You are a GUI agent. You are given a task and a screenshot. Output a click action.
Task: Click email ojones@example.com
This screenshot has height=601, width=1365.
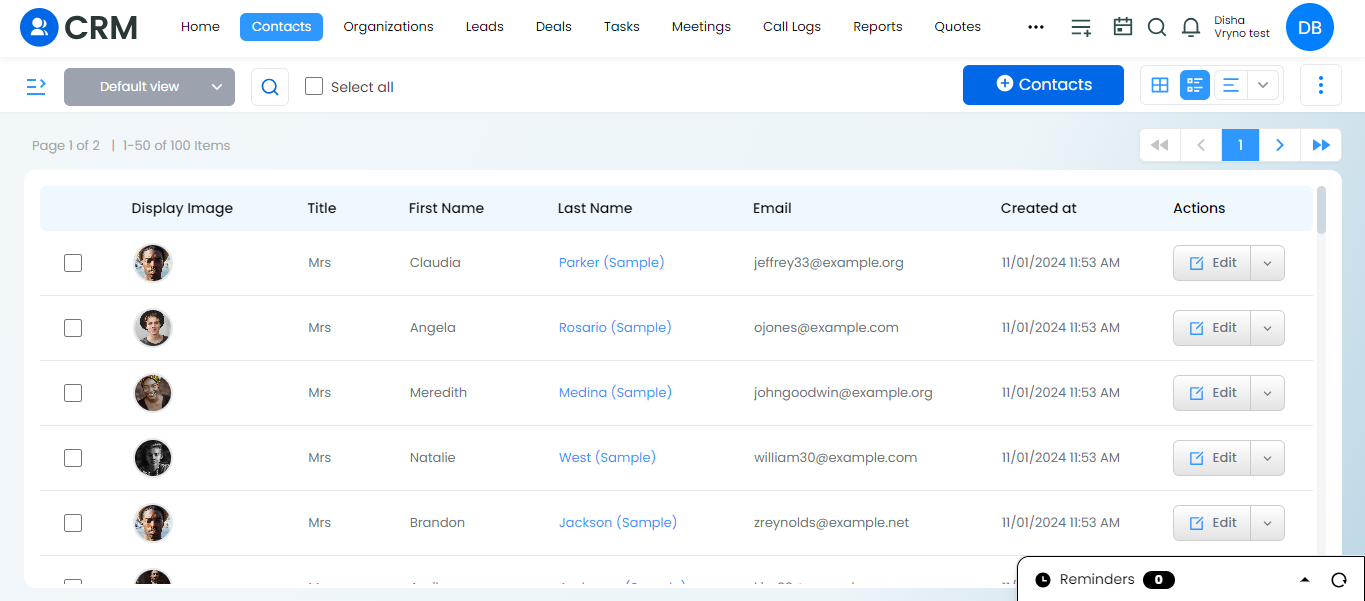tap(826, 328)
